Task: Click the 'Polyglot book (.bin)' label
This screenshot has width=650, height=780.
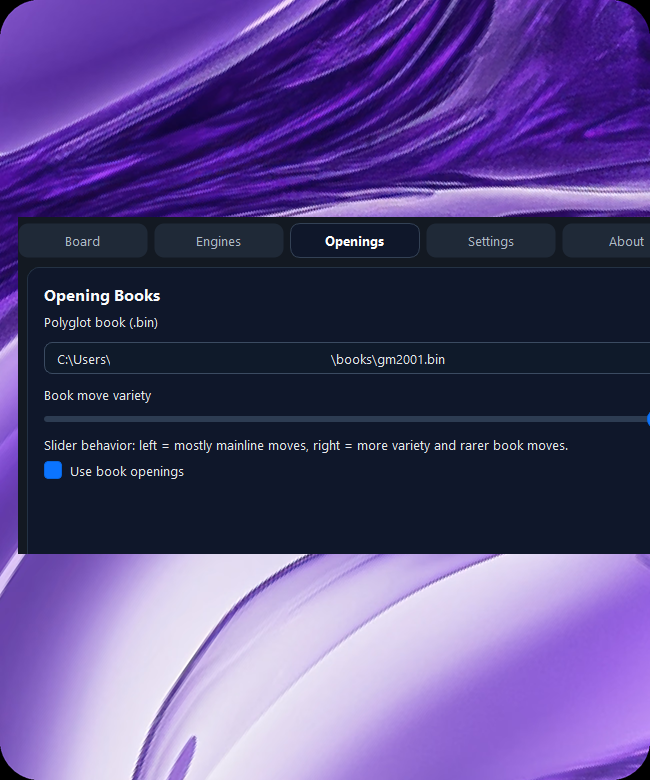Action: click(101, 323)
